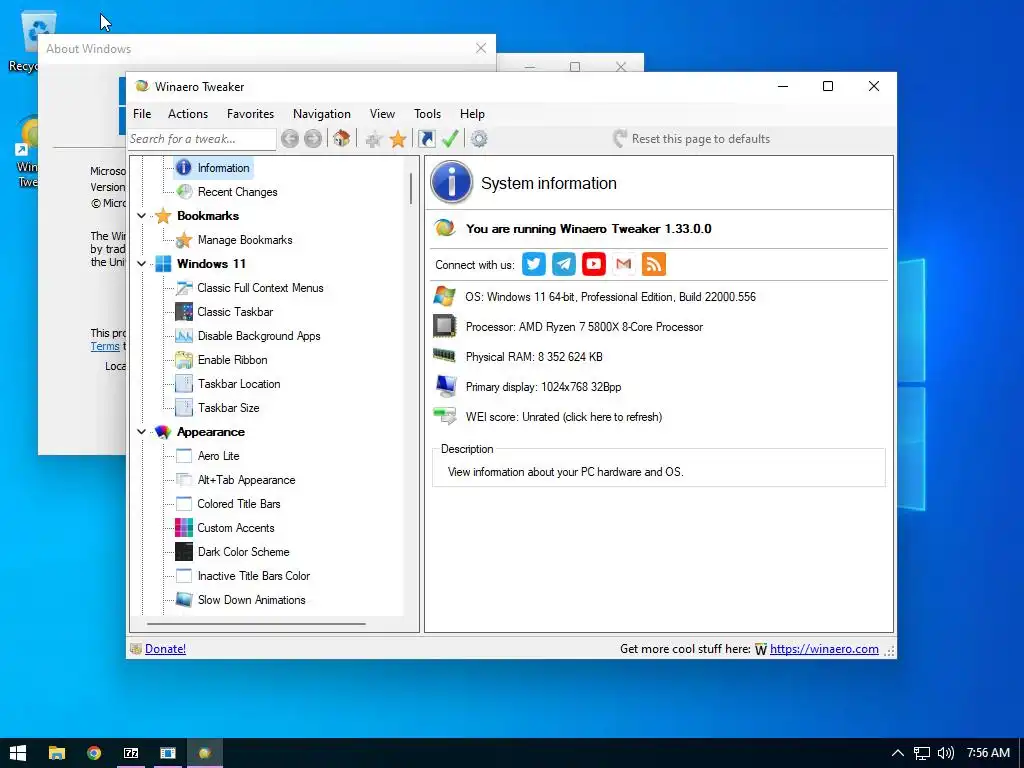The image size is (1024, 768).
Task: Open bookmarks with the gold star toolbar icon
Action: 398,138
